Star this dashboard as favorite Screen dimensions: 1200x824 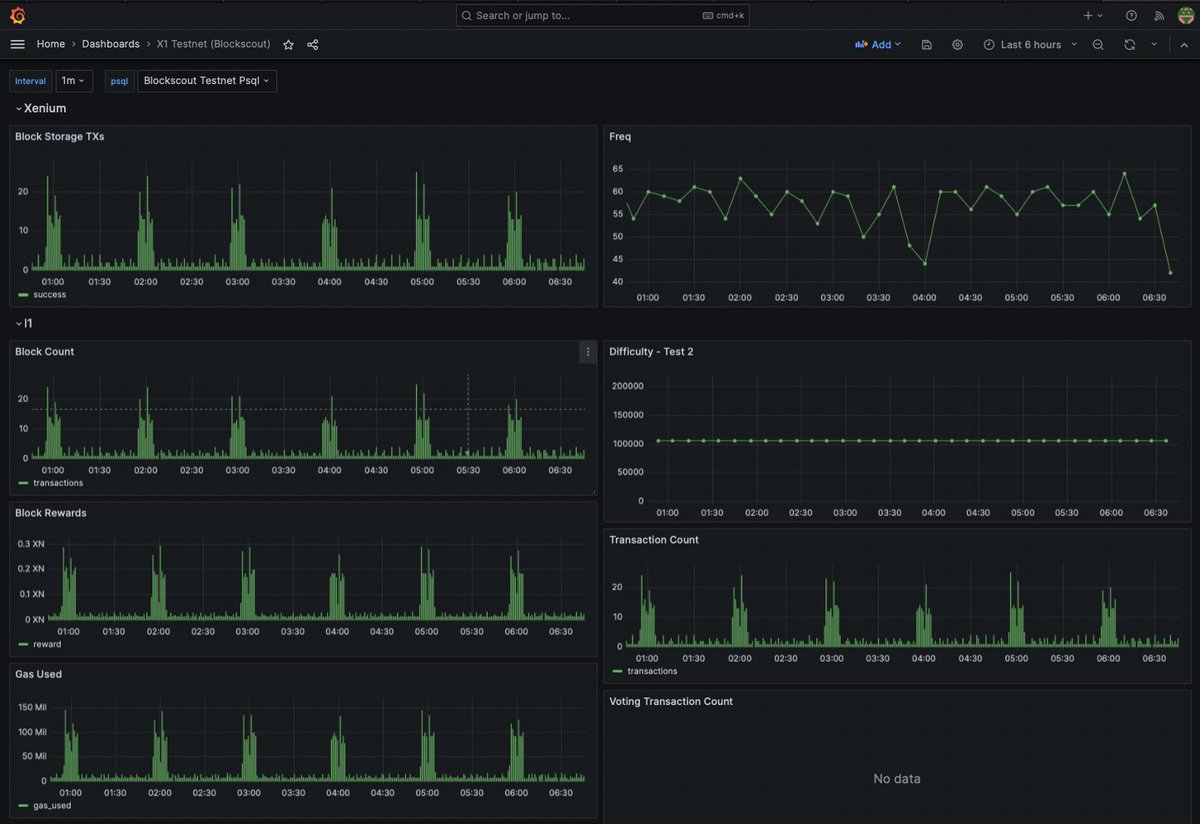(289, 45)
